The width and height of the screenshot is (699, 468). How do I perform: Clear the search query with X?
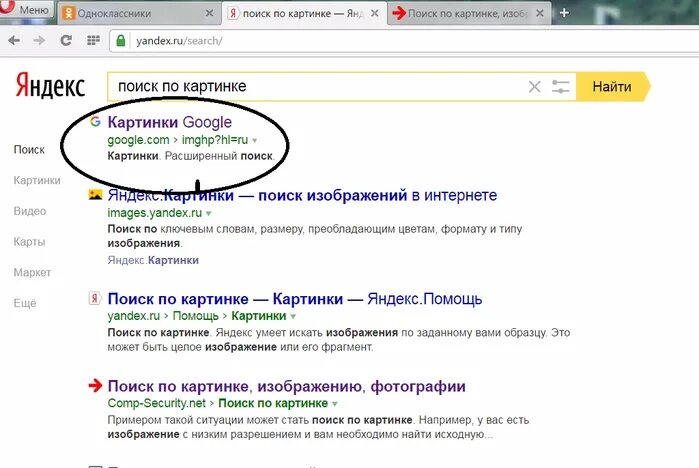pos(535,86)
